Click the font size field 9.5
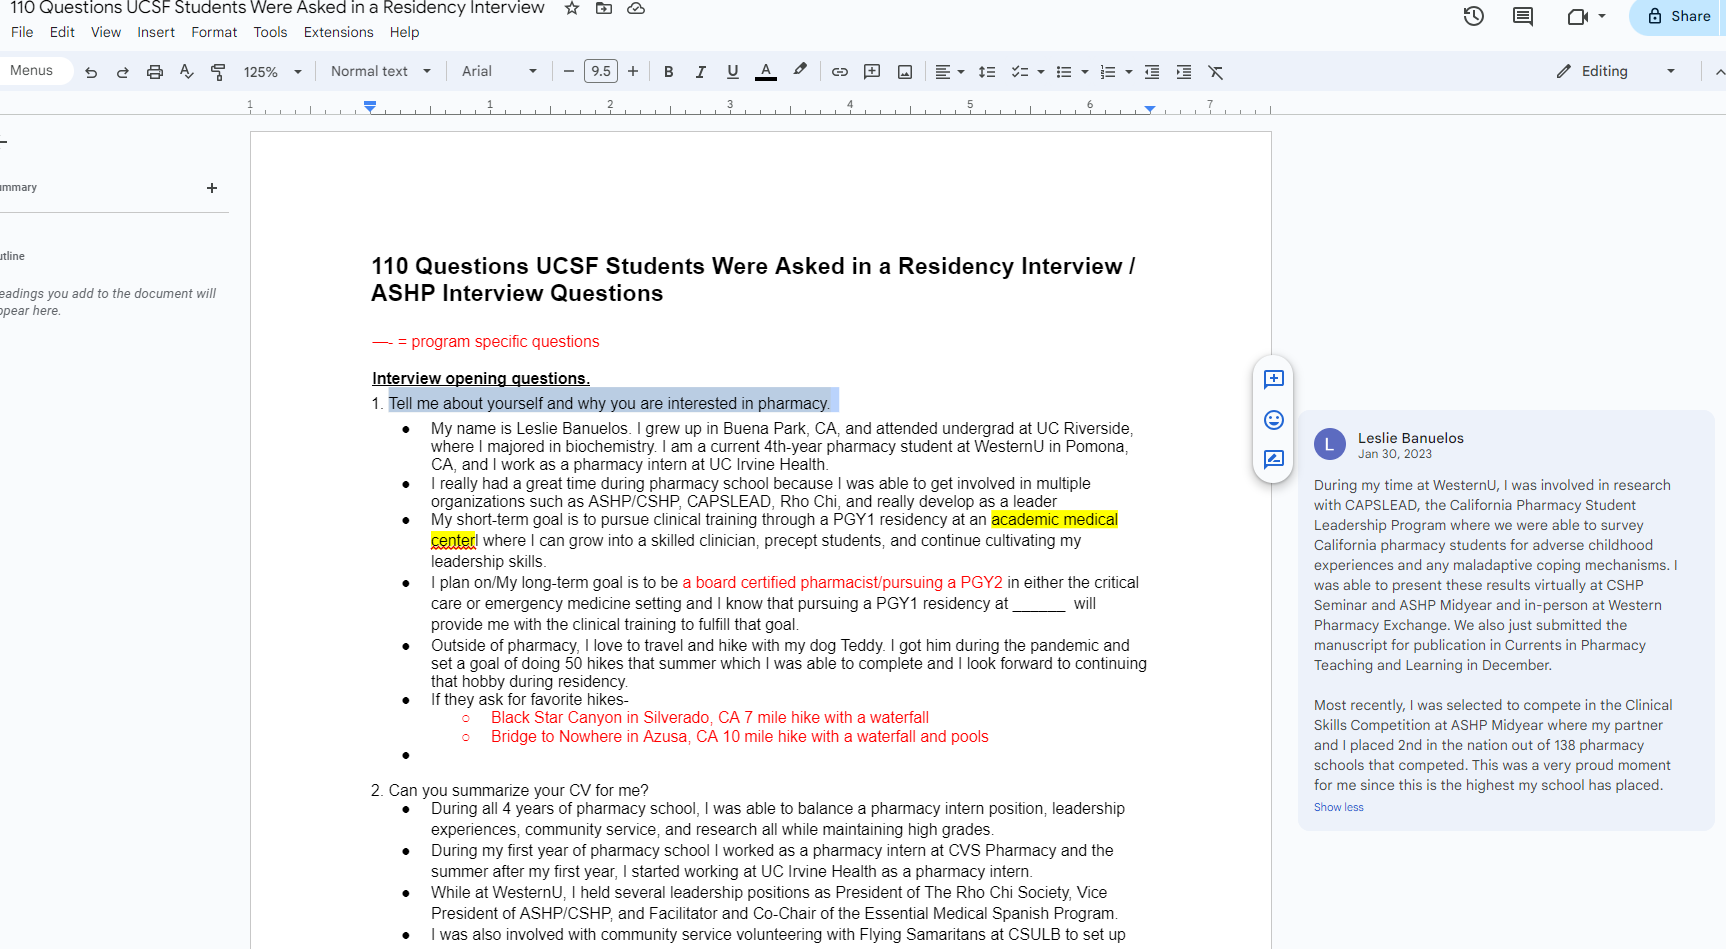 point(601,71)
